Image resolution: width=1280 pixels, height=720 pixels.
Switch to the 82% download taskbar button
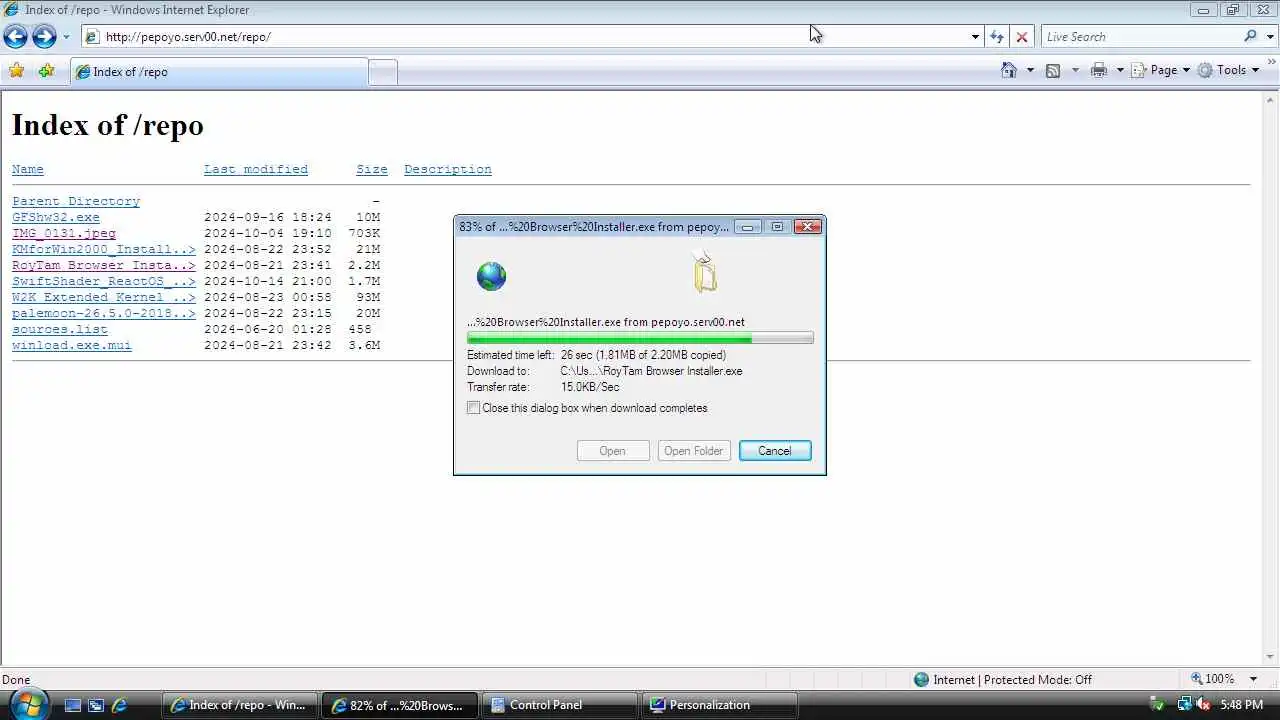pyautogui.click(x=399, y=705)
